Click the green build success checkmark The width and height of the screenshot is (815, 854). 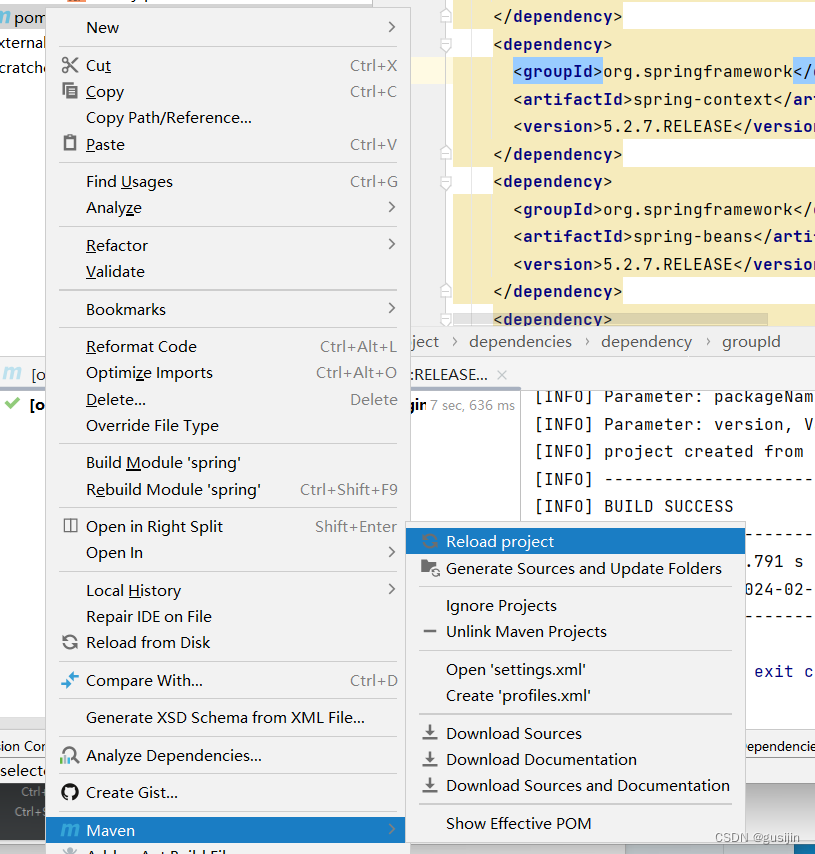[x=12, y=404]
